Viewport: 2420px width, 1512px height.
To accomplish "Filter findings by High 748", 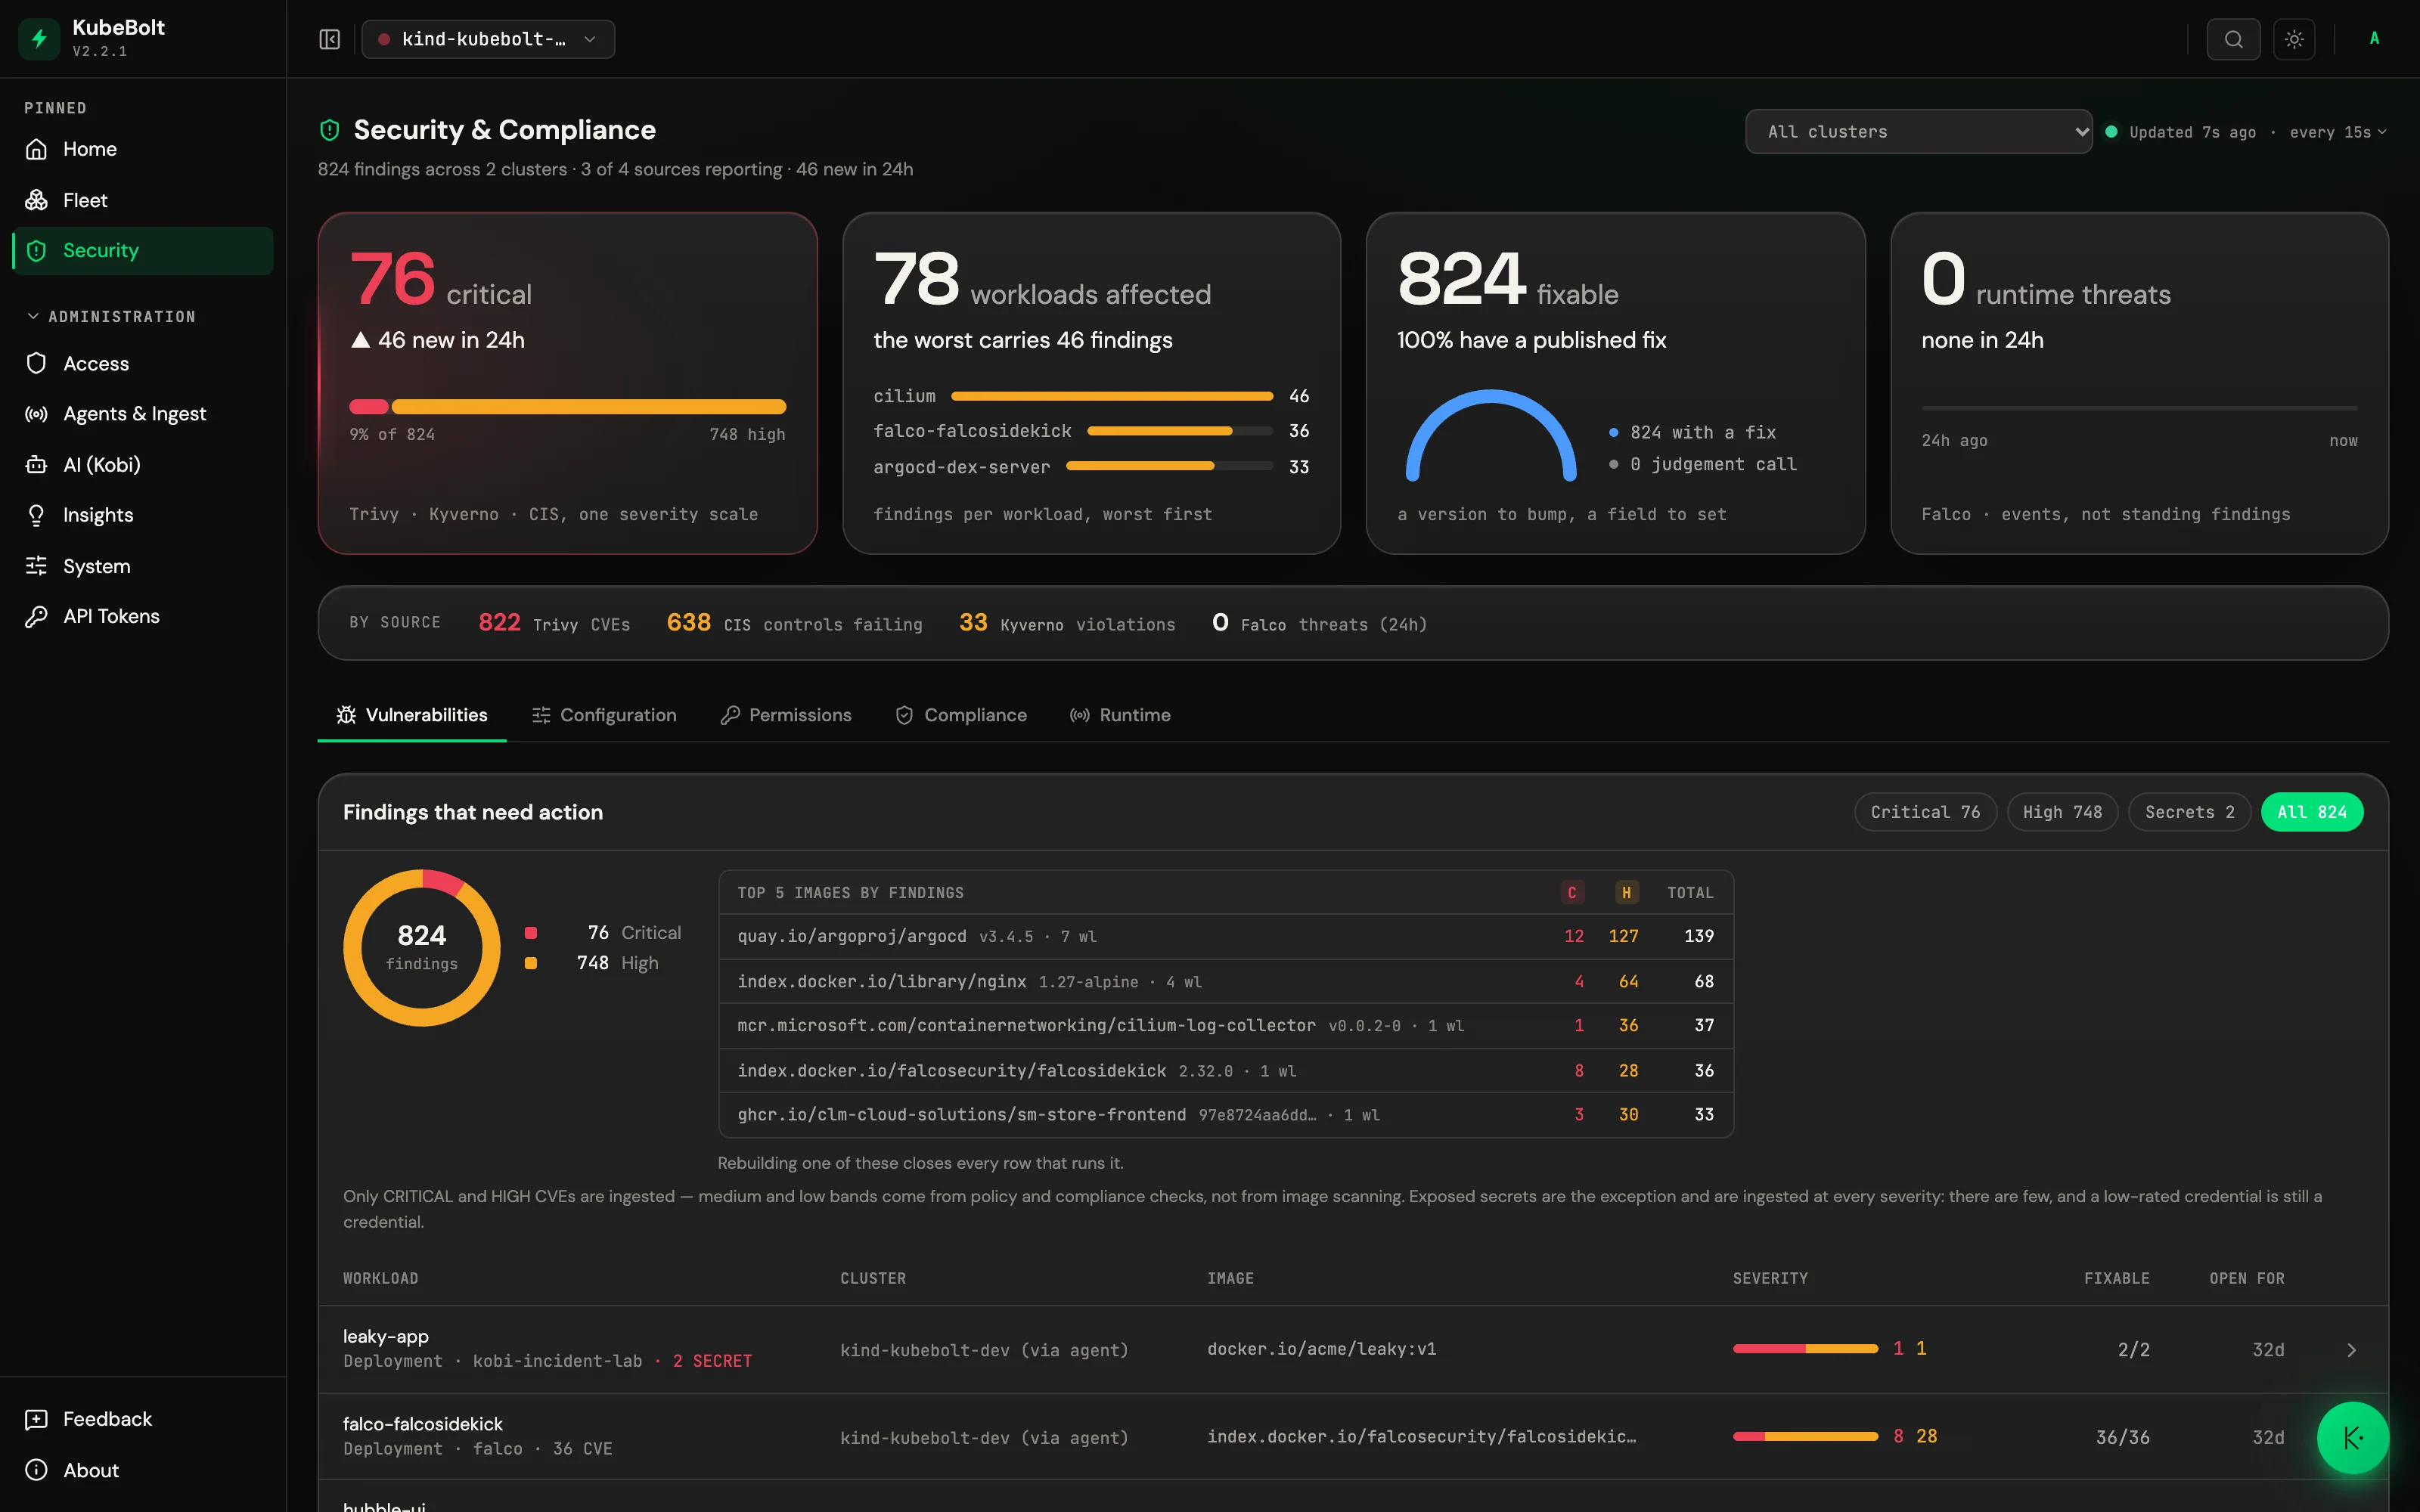I will [2062, 812].
